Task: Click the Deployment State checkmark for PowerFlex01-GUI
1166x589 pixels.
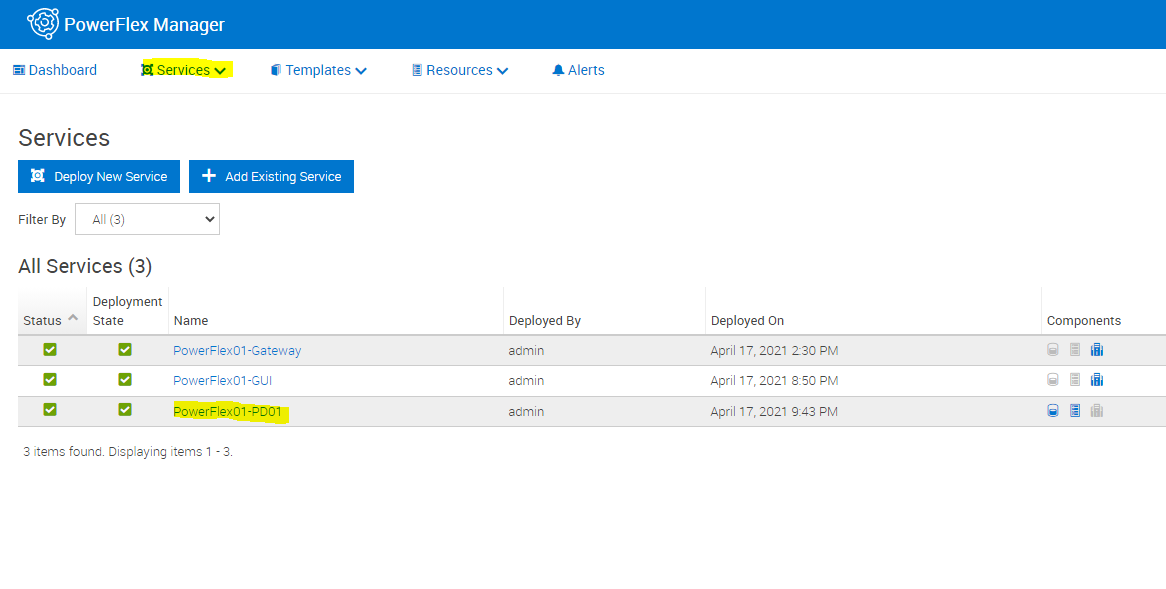Action: [x=124, y=379]
